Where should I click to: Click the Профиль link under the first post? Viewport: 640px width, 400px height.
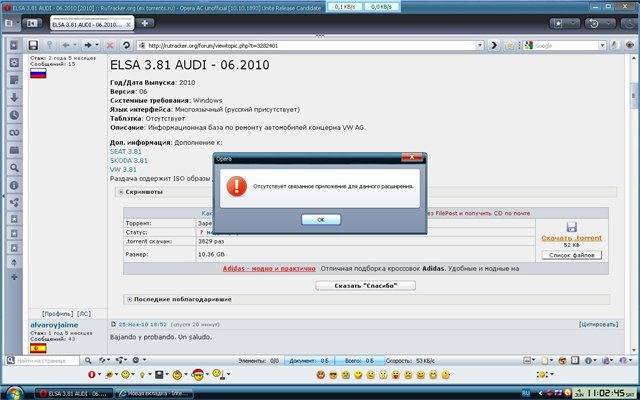(x=58, y=313)
